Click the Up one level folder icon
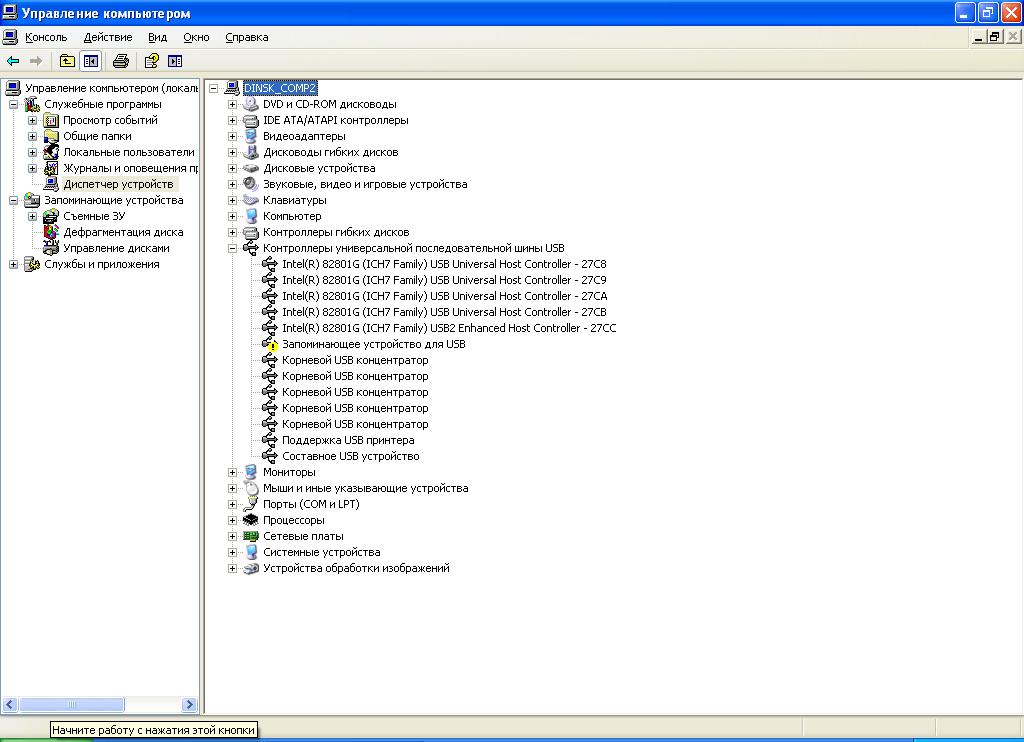Image resolution: width=1024 pixels, height=742 pixels. point(67,61)
